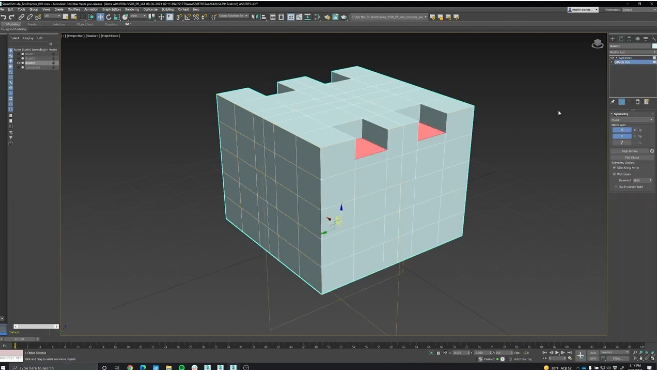Click the ViewCube in the viewport corner

(597, 44)
